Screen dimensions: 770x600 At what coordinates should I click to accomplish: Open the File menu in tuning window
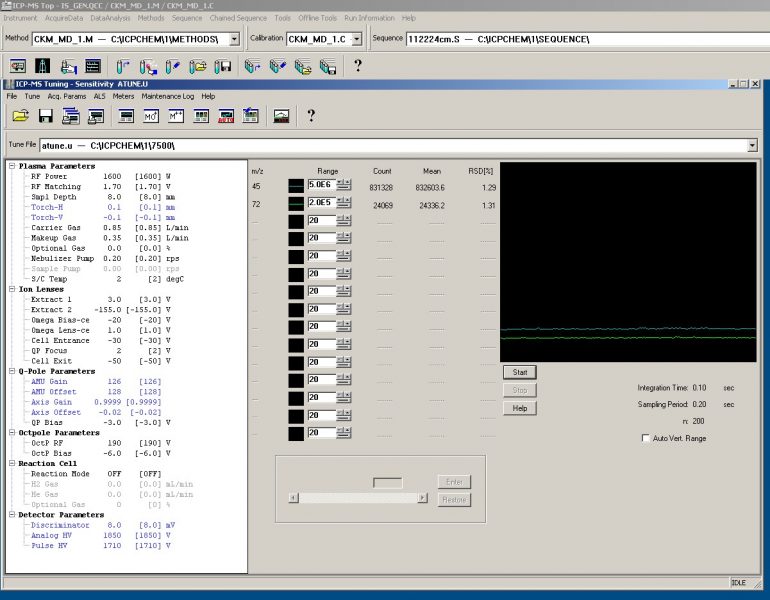pyautogui.click(x=12, y=96)
